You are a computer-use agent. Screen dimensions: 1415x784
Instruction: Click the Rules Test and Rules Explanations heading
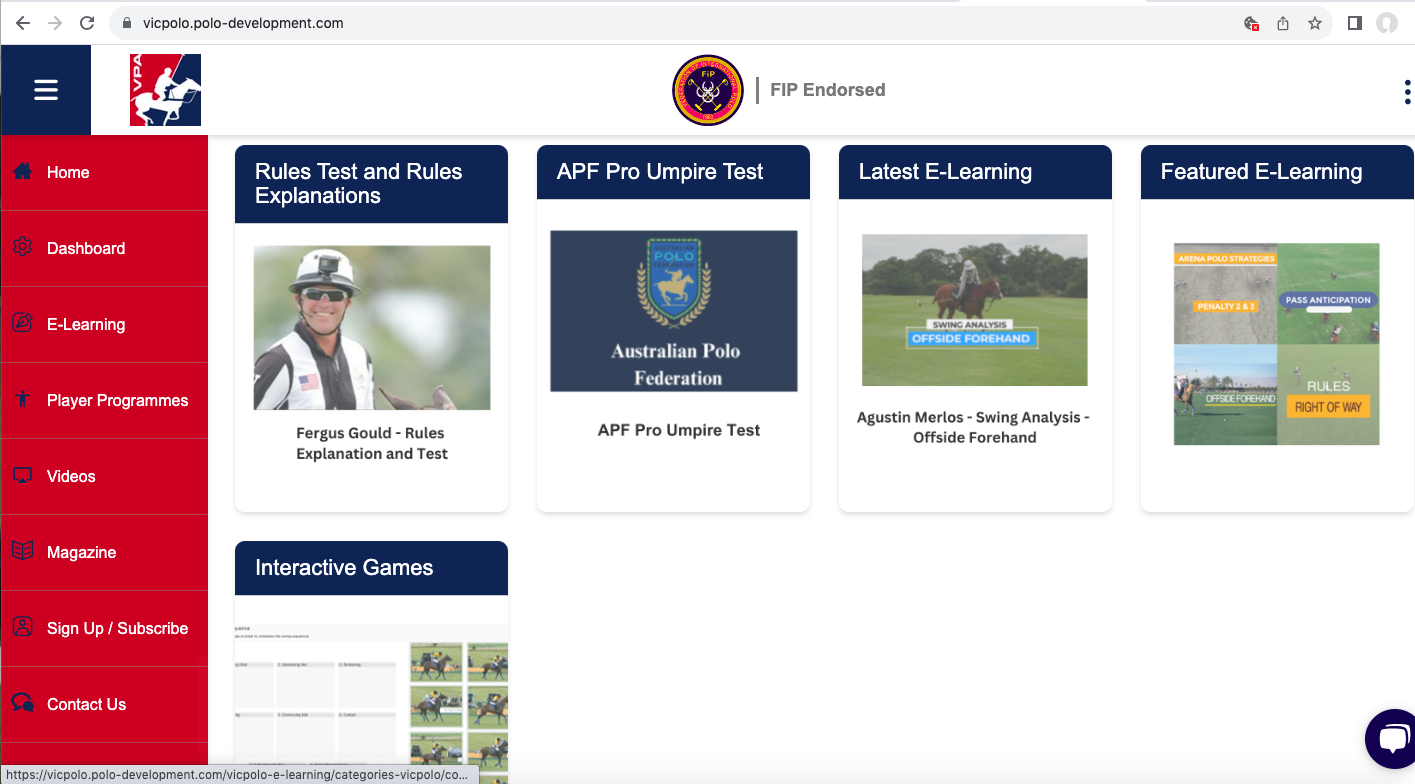click(x=359, y=184)
